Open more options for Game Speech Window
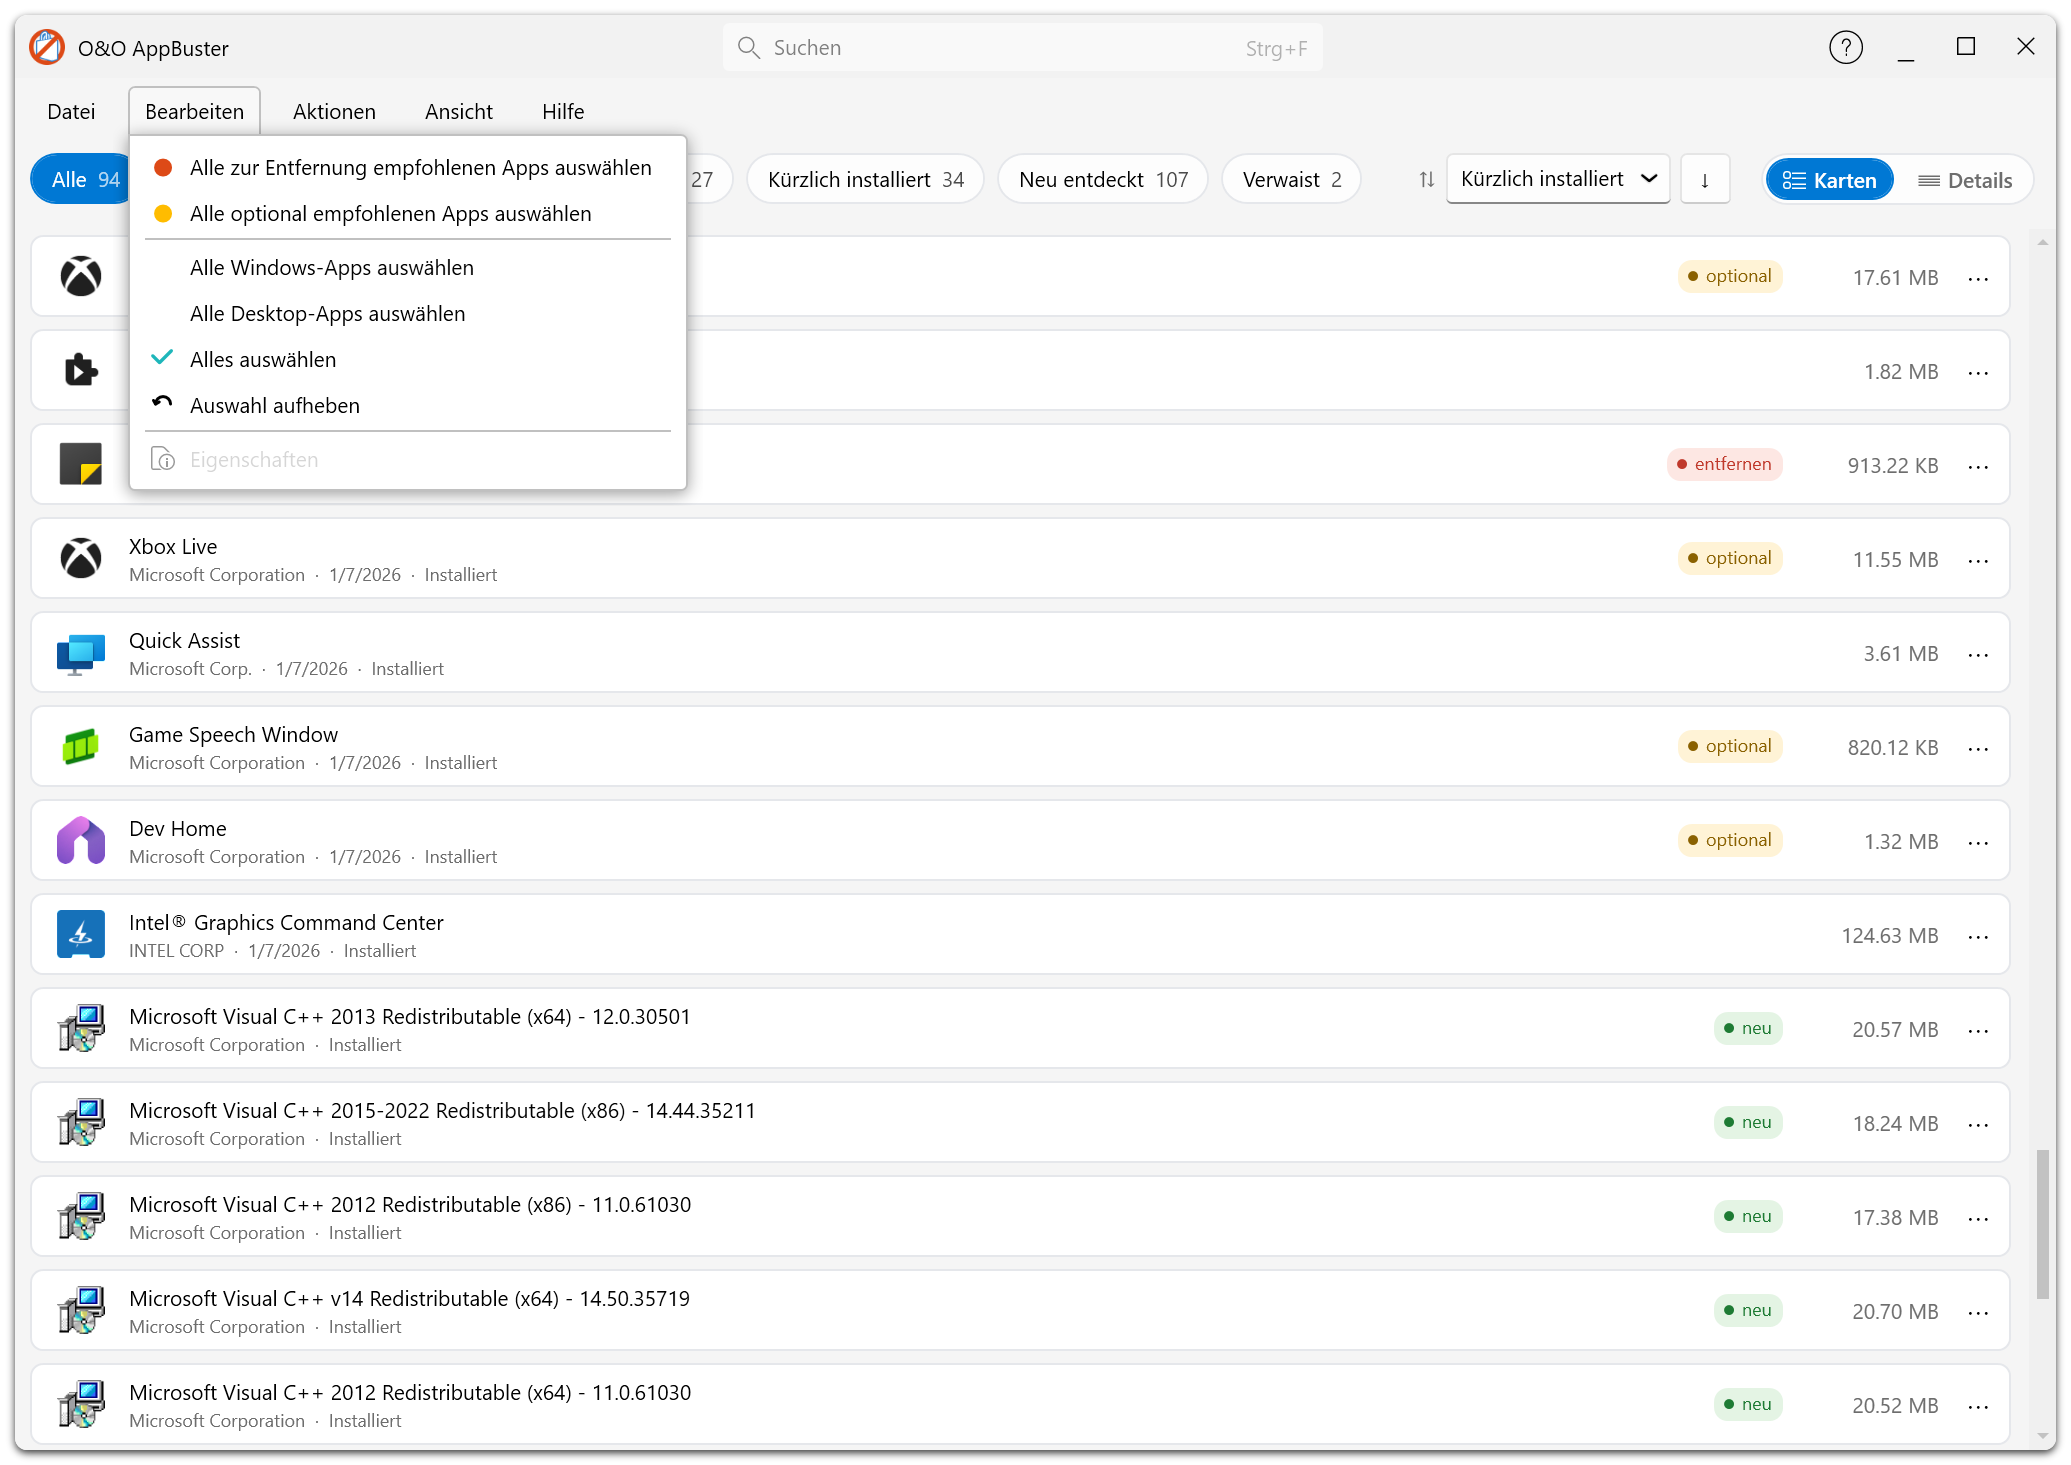 pyautogui.click(x=1978, y=748)
